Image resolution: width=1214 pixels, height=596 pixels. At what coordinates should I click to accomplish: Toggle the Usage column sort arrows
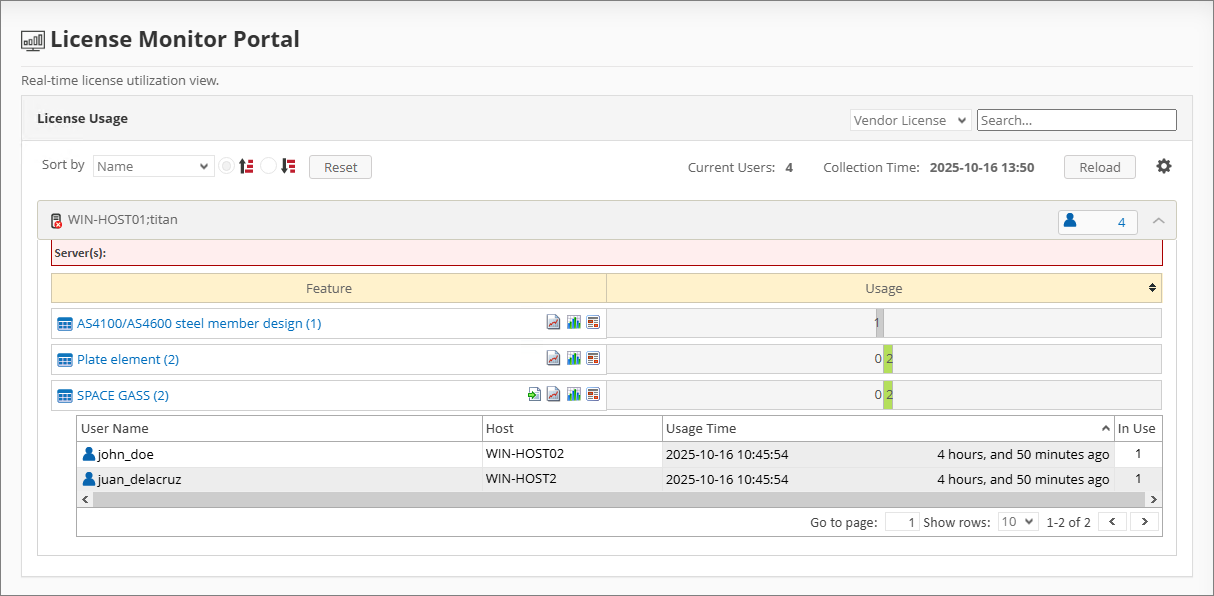coord(1151,288)
